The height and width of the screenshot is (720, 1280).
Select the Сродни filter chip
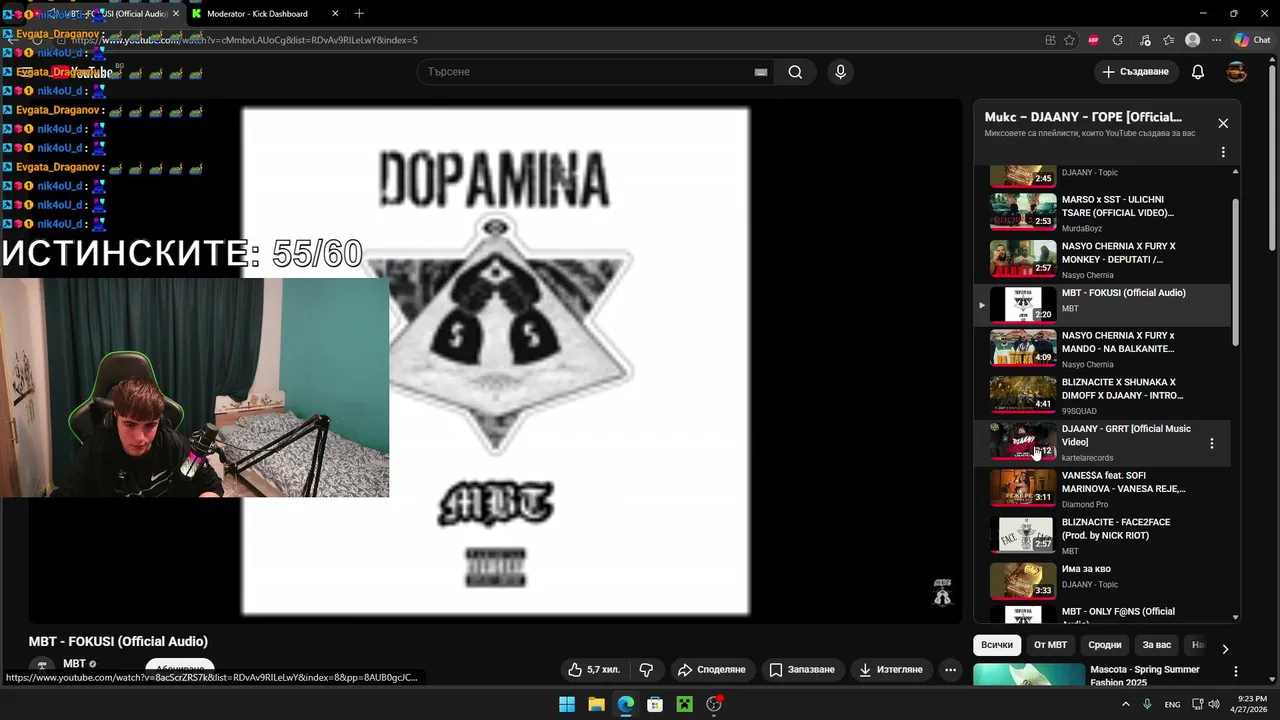pyautogui.click(x=1105, y=645)
